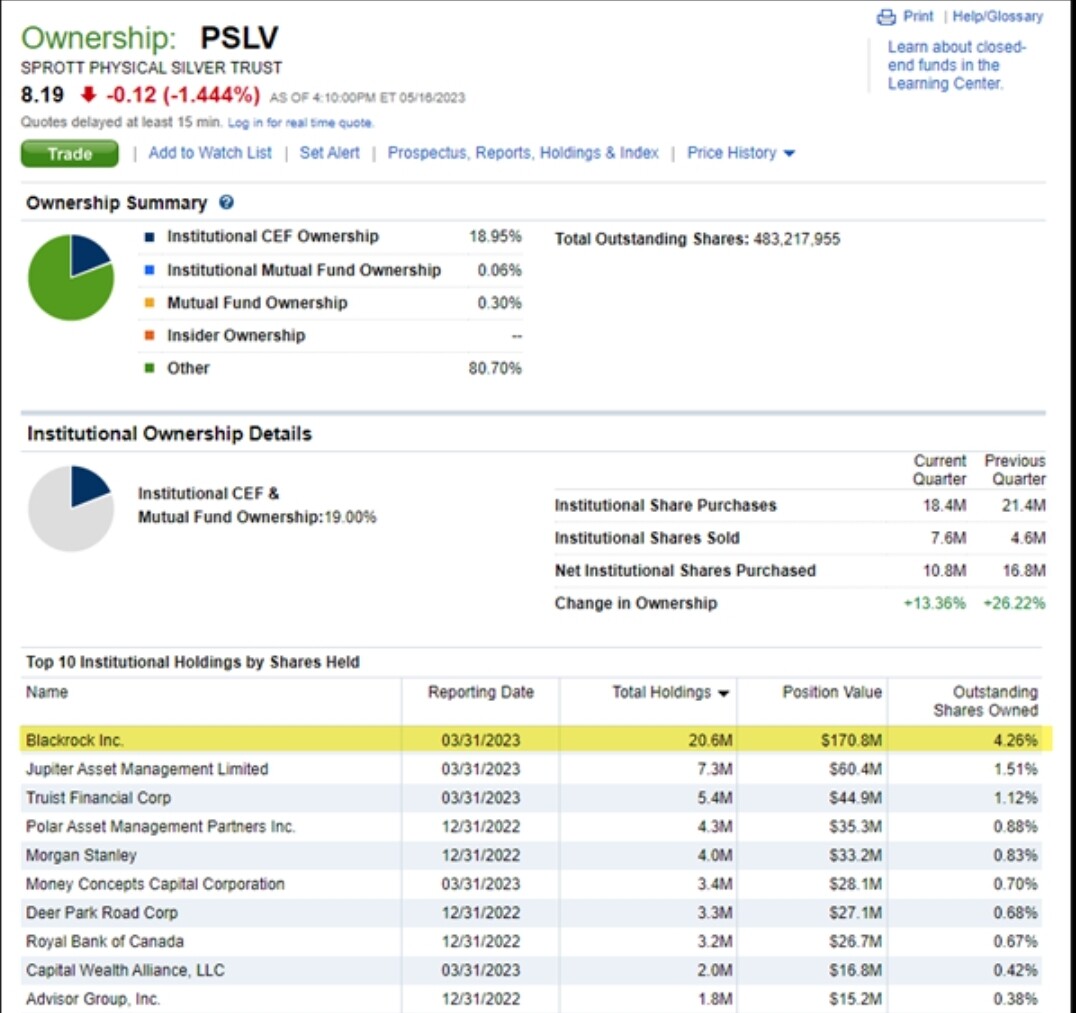
Task: Select Truist Financial Corp
Action: coord(98,797)
